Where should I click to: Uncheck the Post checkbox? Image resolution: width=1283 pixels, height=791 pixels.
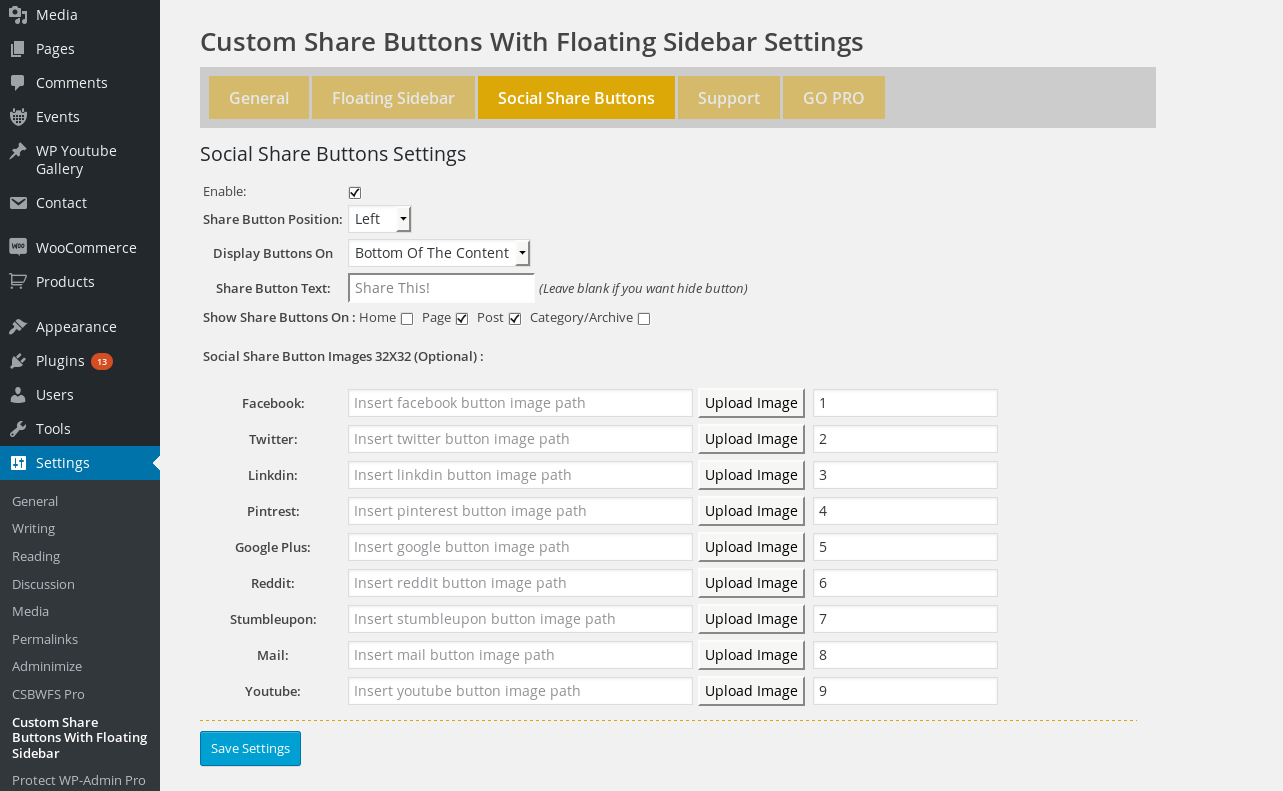coord(515,319)
